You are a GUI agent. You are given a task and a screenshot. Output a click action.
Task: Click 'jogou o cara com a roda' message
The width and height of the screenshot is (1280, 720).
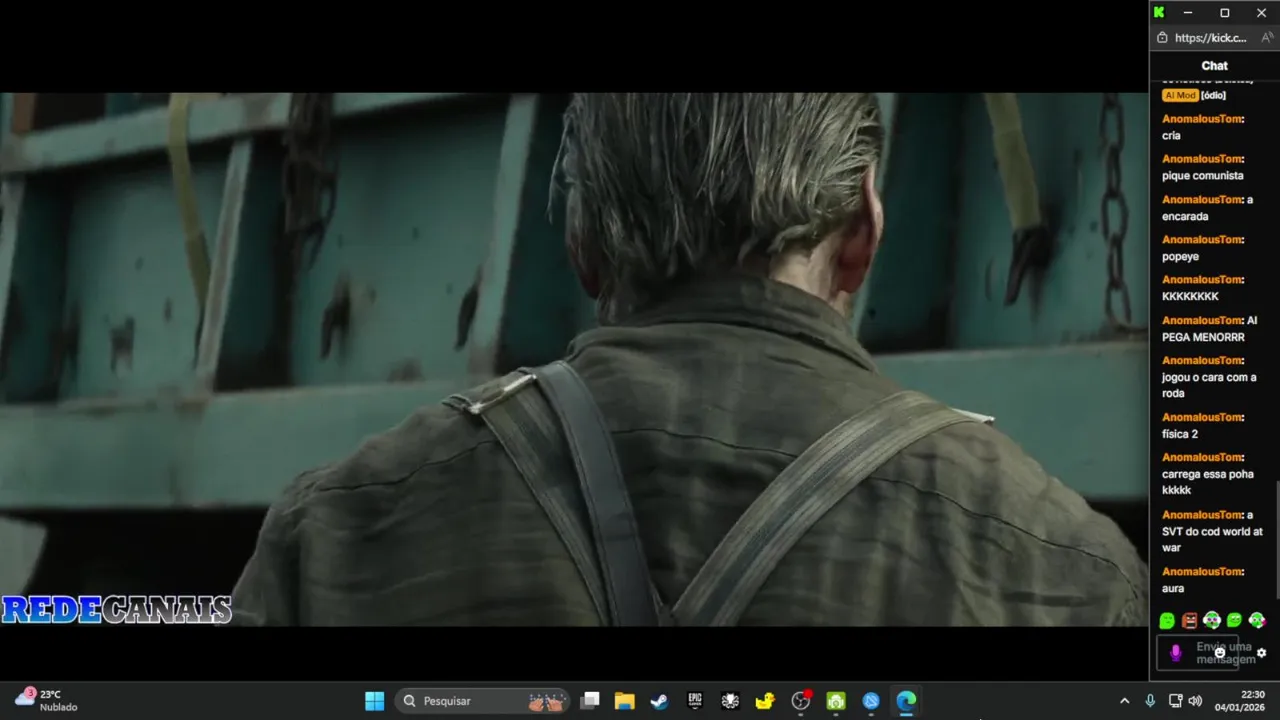pos(1209,385)
